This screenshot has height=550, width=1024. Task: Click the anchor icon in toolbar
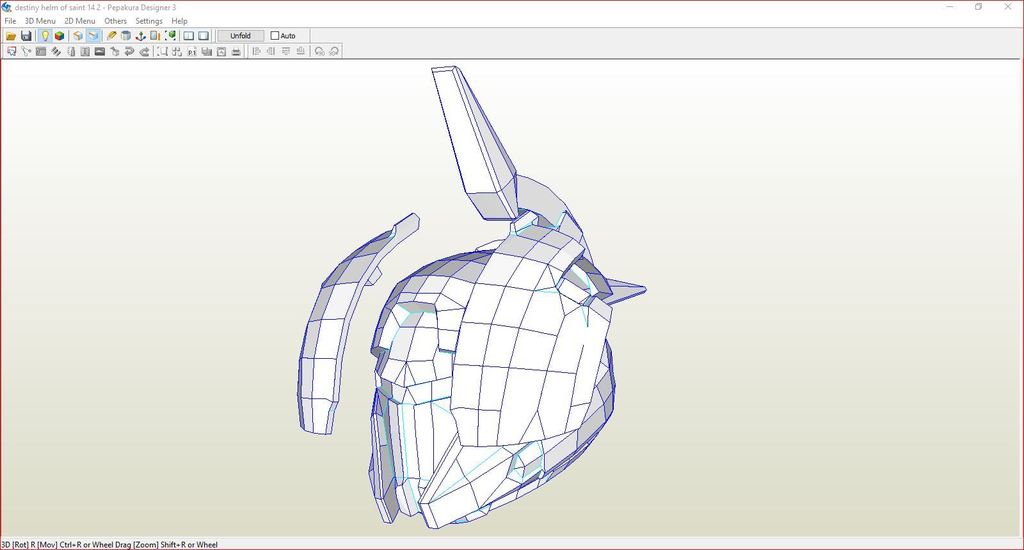(140, 36)
